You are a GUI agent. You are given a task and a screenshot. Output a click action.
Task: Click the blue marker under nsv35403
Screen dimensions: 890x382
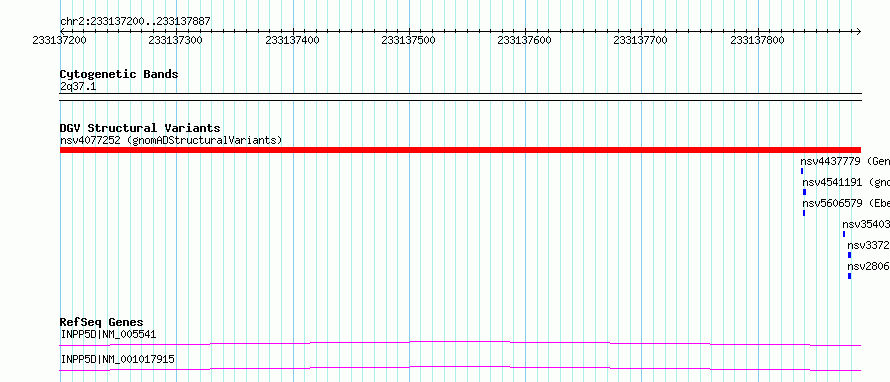(844, 234)
